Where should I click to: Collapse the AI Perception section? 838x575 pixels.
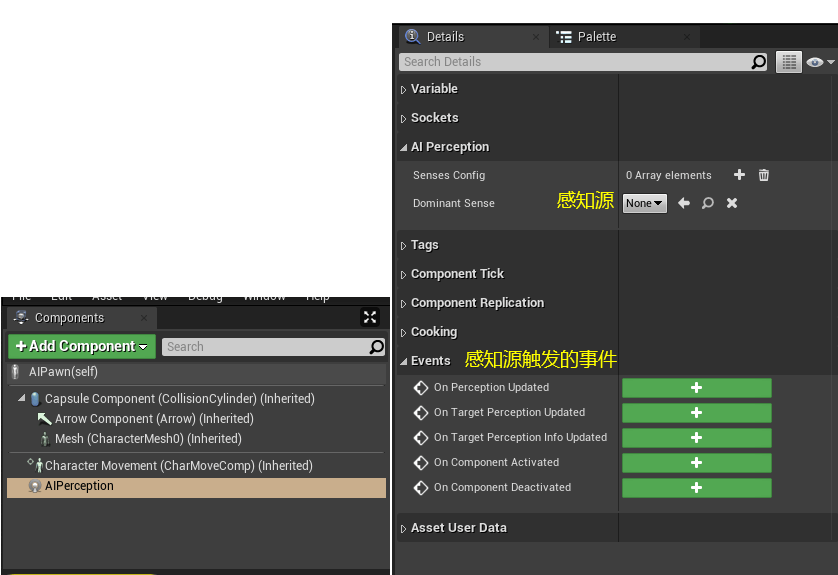click(x=404, y=147)
